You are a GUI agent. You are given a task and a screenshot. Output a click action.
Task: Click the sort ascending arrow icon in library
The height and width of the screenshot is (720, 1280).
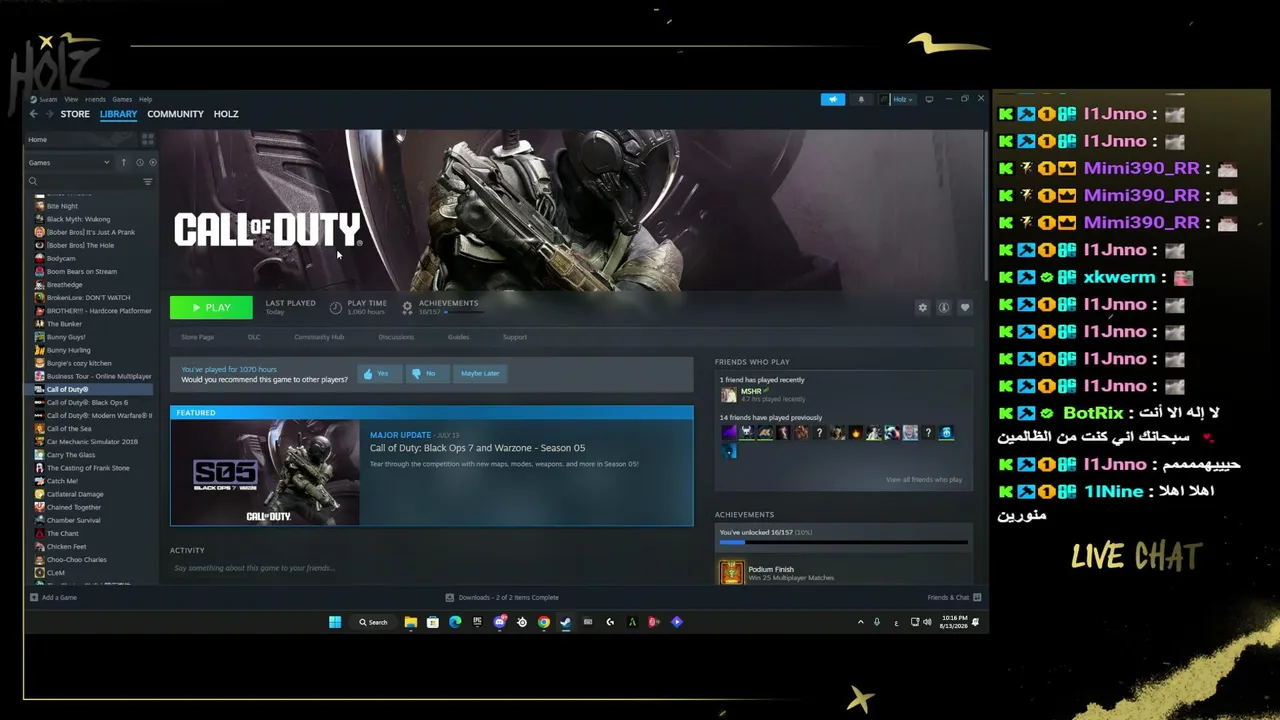pos(124,162)
